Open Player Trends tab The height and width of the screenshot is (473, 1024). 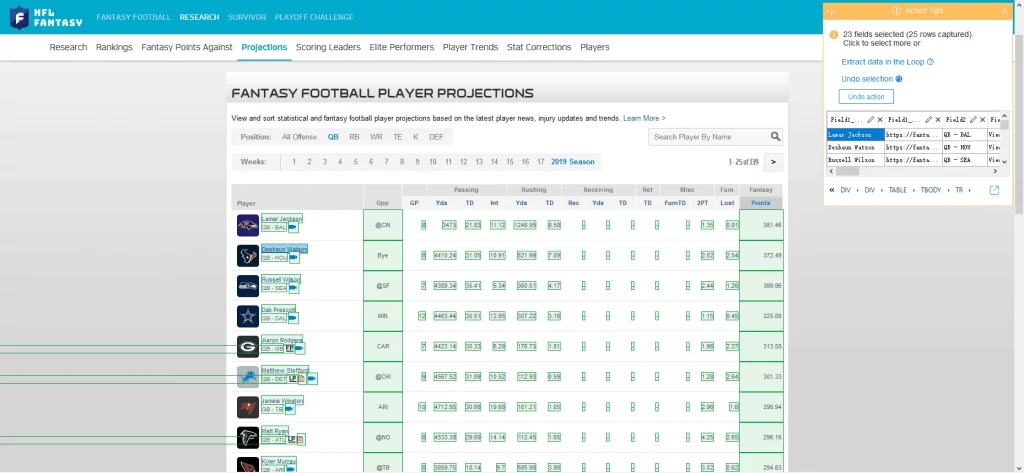(470, 47)
